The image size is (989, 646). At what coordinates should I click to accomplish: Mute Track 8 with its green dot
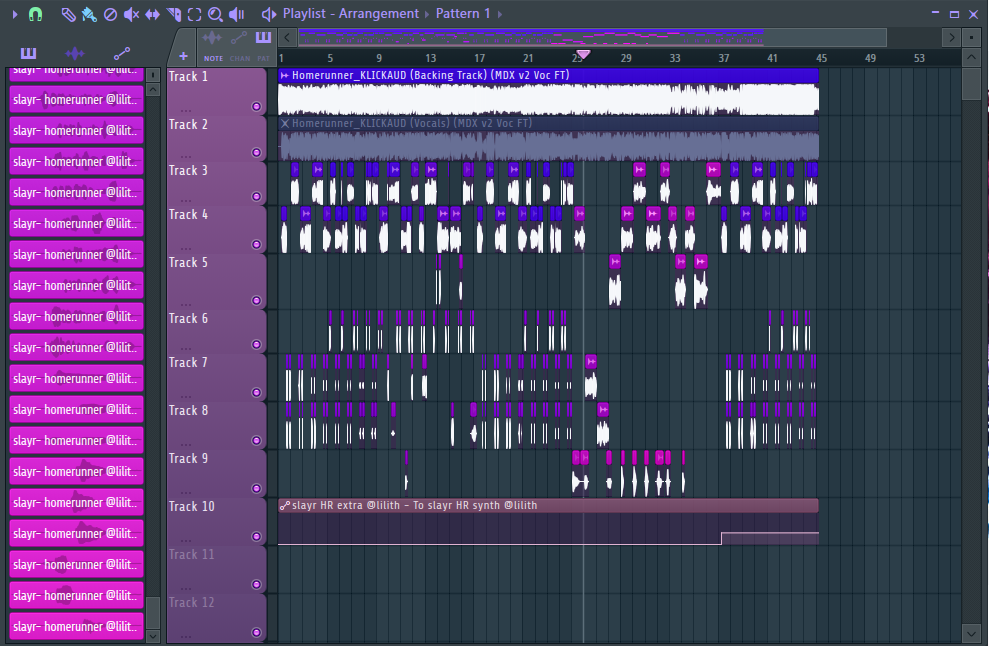point(256,440)
